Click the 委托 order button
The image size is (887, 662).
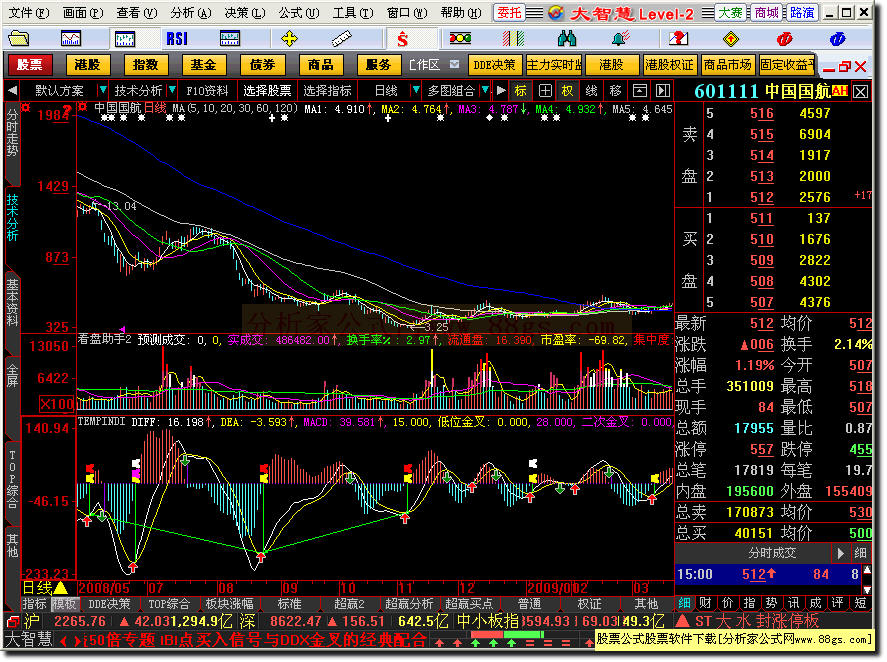(x=509, y=12)
